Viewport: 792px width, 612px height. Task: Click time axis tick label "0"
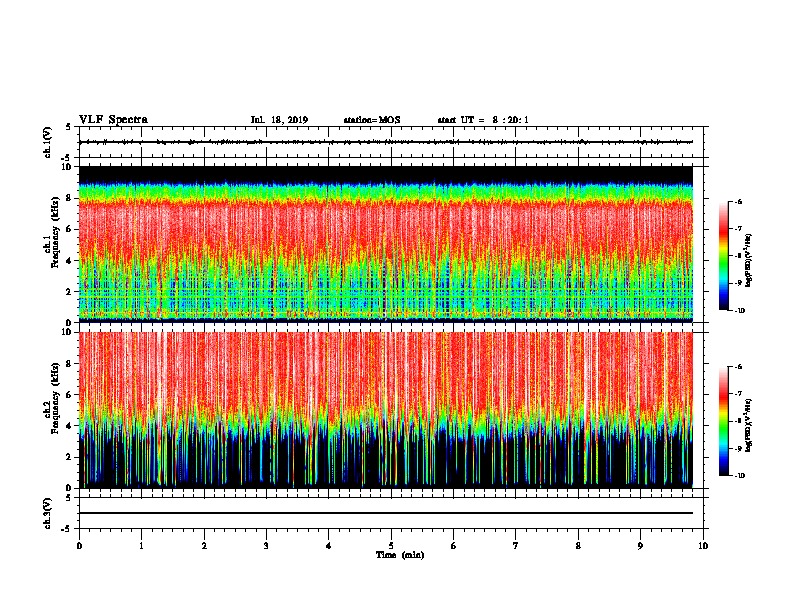point(79,546)
